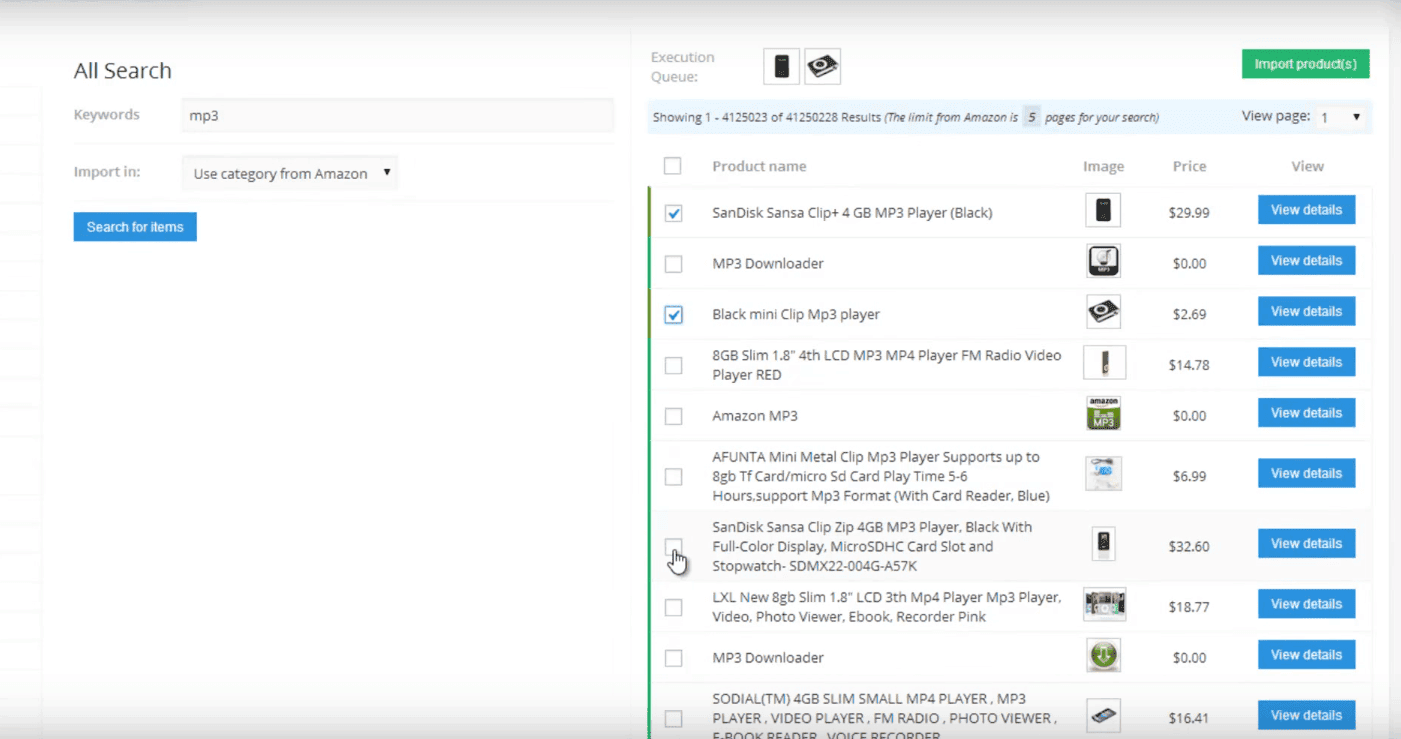Screen dimensions: 1401x739
Task: Check AFUNTA Mini Metal Clip checkbox
Action: 673,477
